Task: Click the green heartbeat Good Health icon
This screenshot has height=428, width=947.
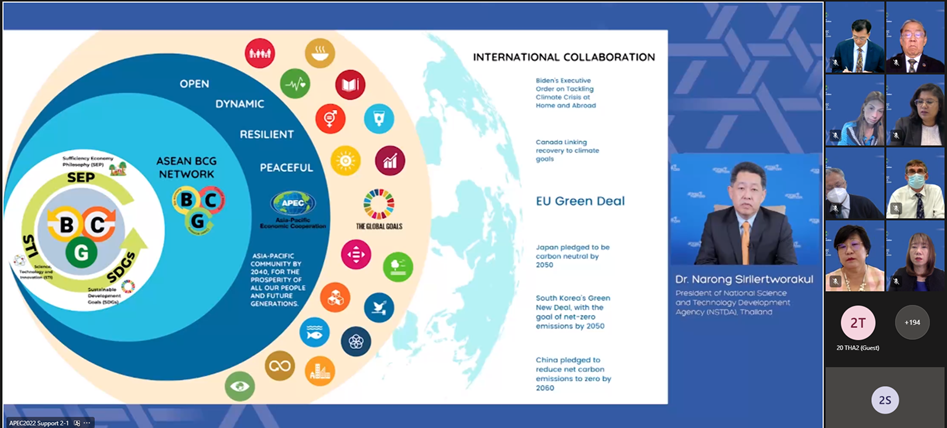Action: pyautogui.click(x=295, y=83)
